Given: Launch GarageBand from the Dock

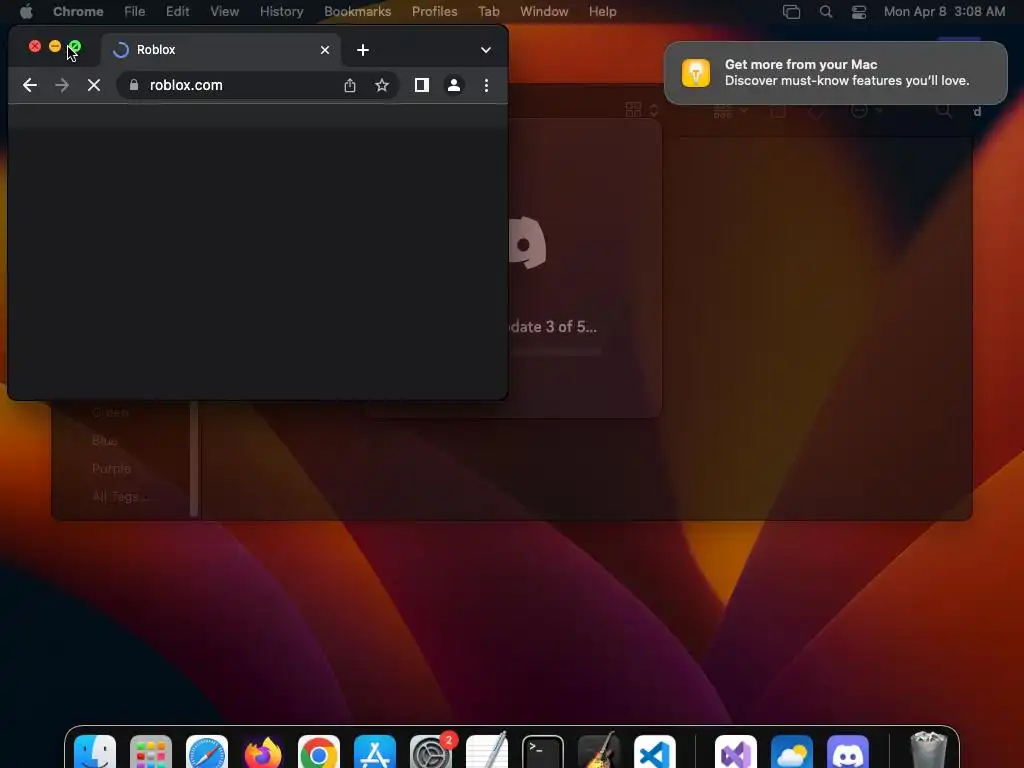Looking at the screenshot, I should (x=599, y=752).
